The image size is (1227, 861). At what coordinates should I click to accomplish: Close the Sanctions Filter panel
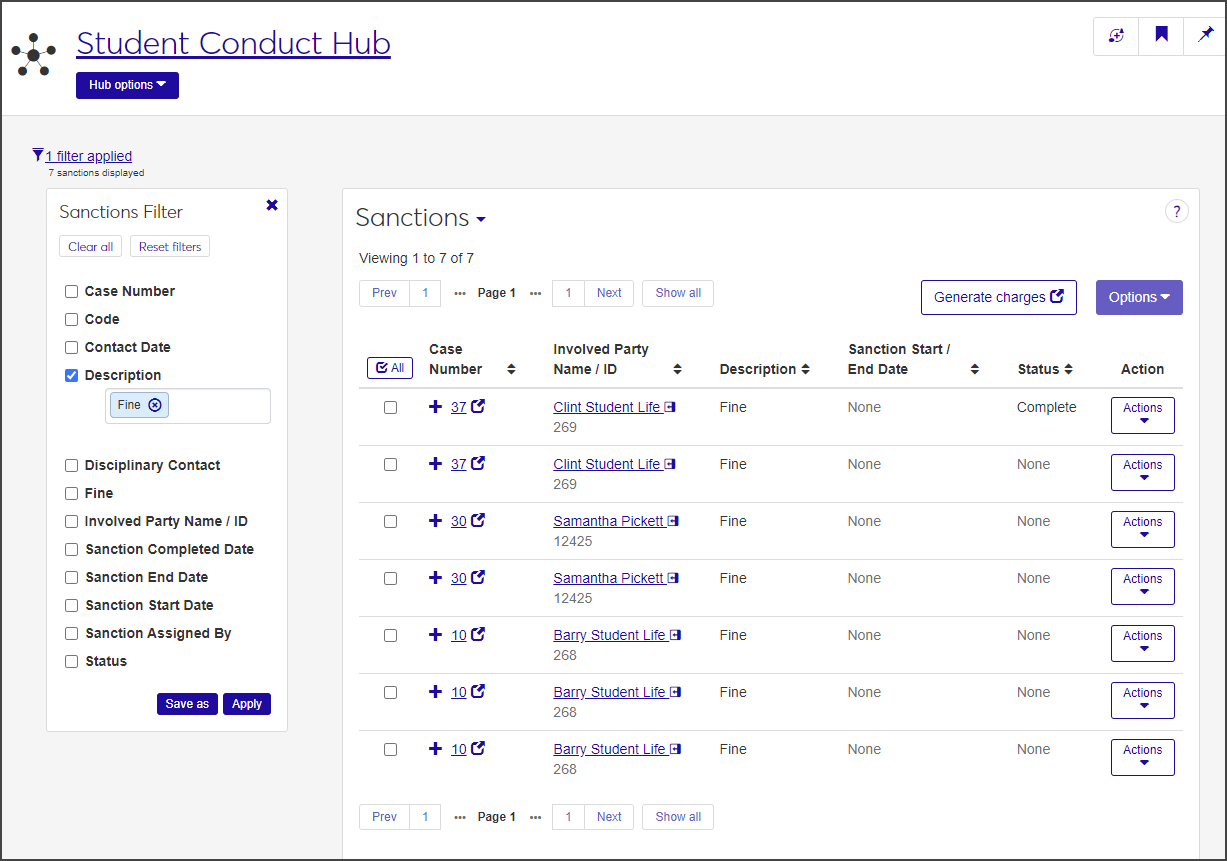click(272, 205)
